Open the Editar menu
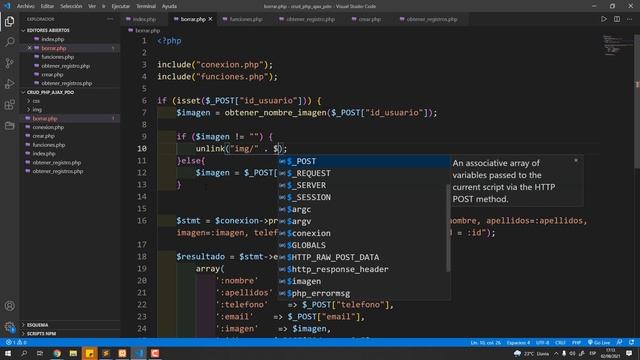 (x=47, y=6)
